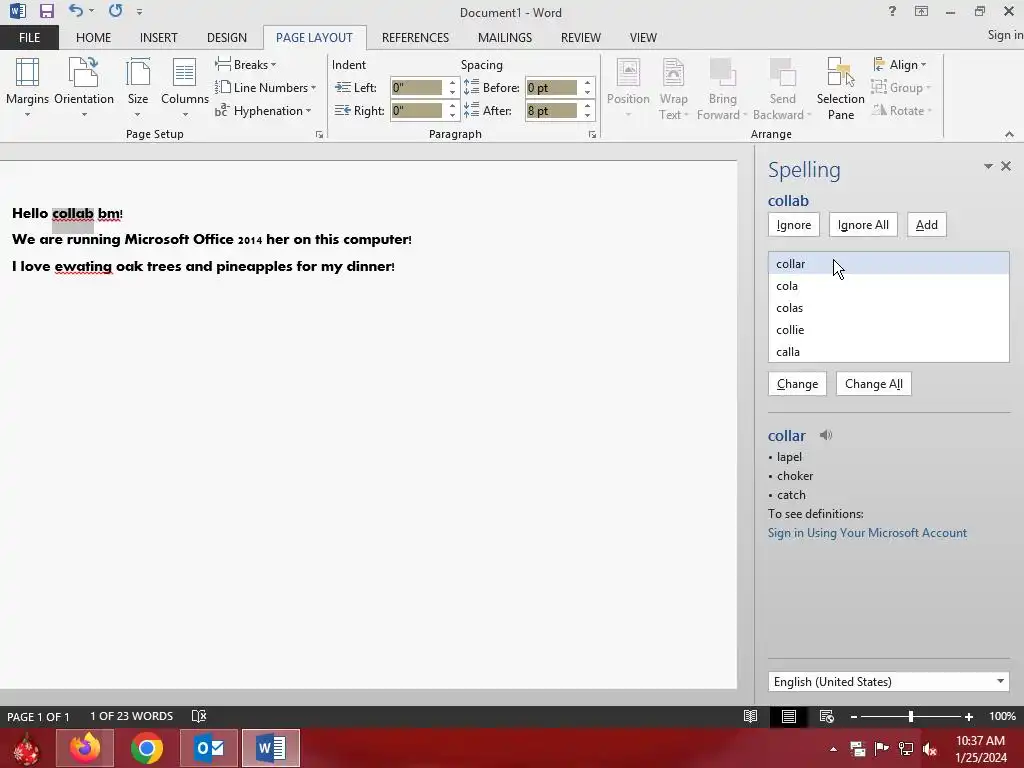Open the English (United States) language dropdown
The width and height of the screenshot is (1024, 768).
(888, 682)
